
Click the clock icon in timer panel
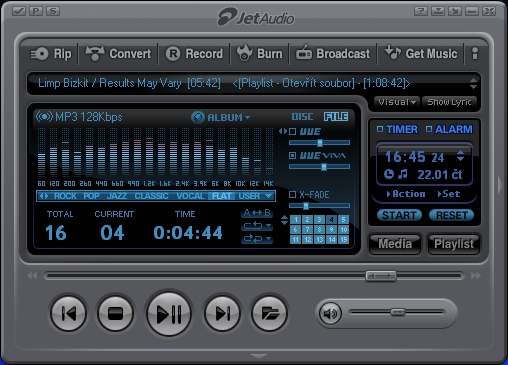(x=389, y=174)
